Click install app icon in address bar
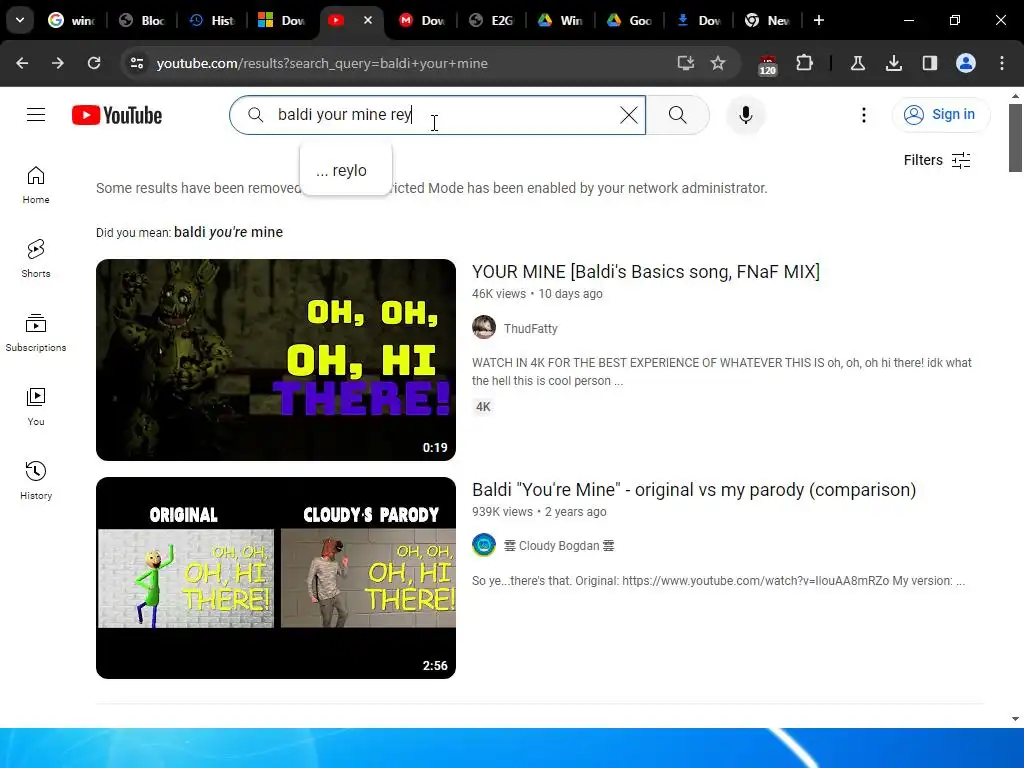Viewport: 1024px width, 768px height. [x=685, y=63]
